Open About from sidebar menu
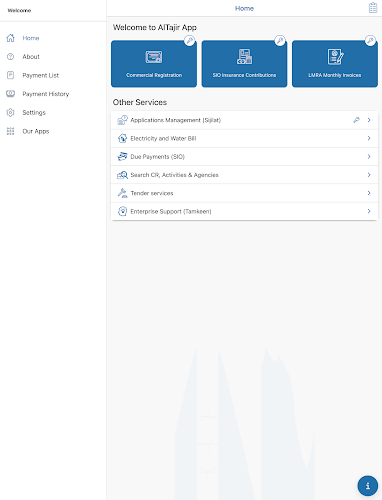The image size is (382, 500). point(31,57)
